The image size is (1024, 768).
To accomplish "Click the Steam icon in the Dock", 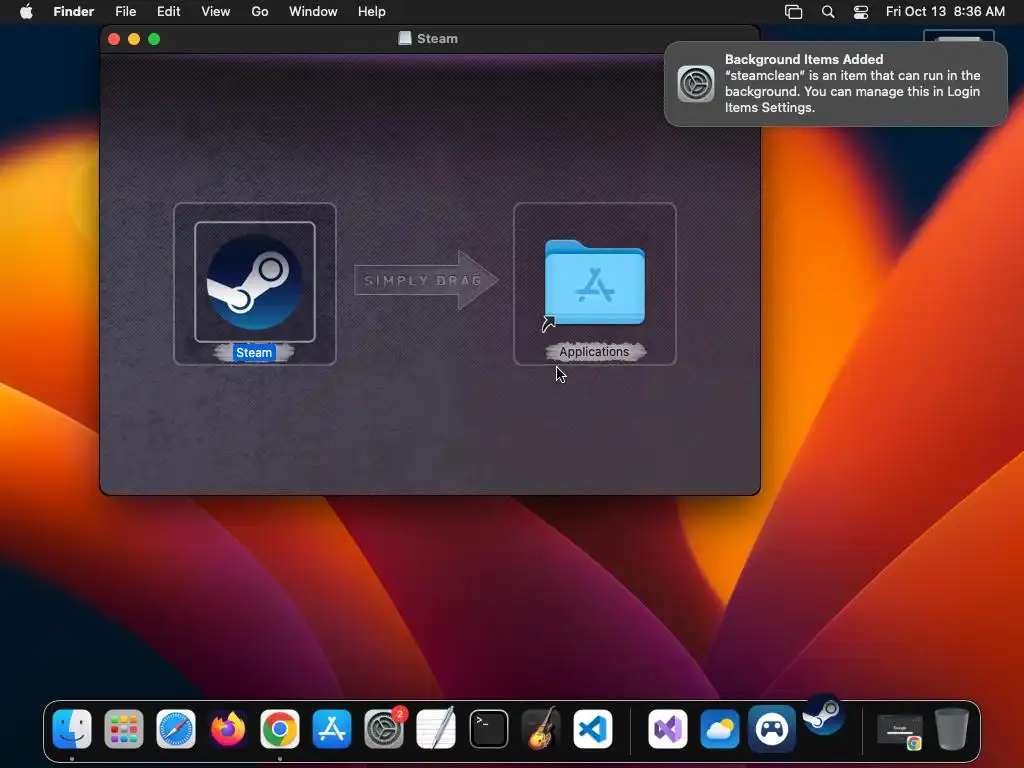I will [x=823, y=714].
